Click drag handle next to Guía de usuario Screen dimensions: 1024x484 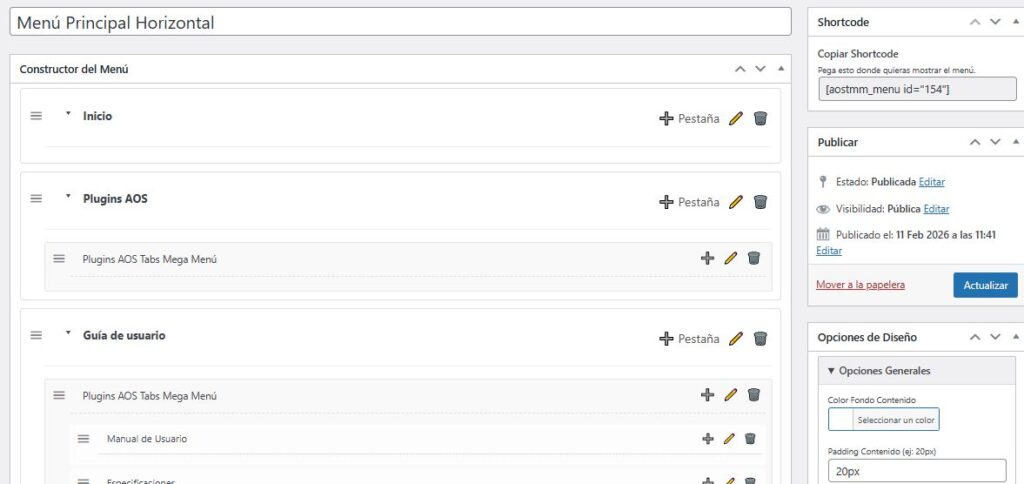[36, 335]
